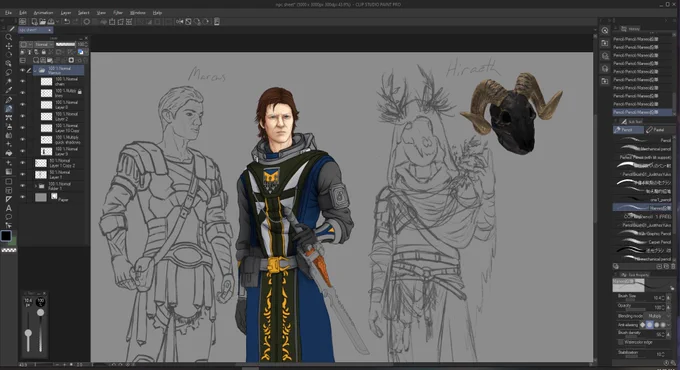Choose the Eyedropper tool
The image size is (680, 370).
tap(9, 90)
